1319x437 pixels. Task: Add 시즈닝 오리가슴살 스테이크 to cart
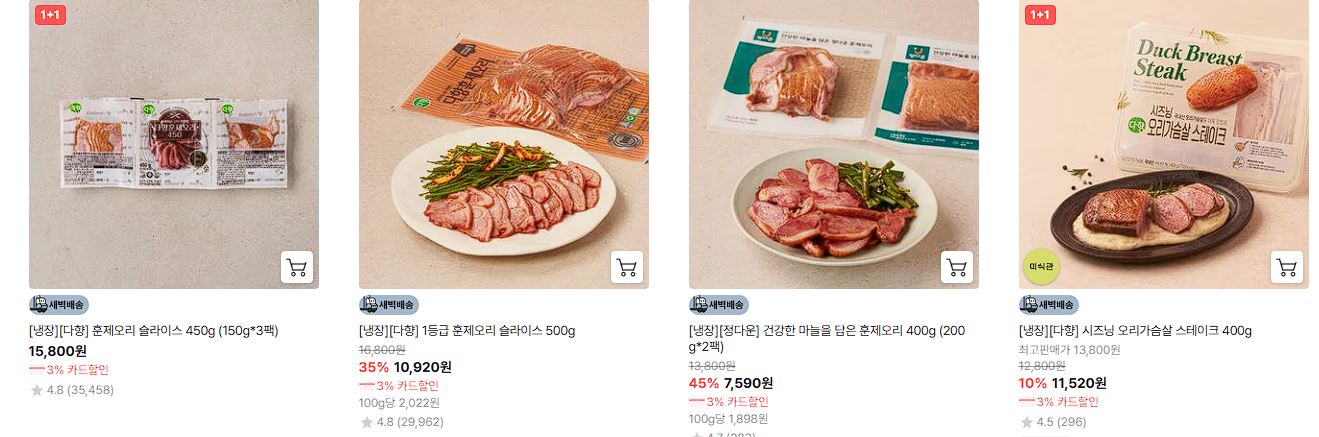(x=1287, y=267)
